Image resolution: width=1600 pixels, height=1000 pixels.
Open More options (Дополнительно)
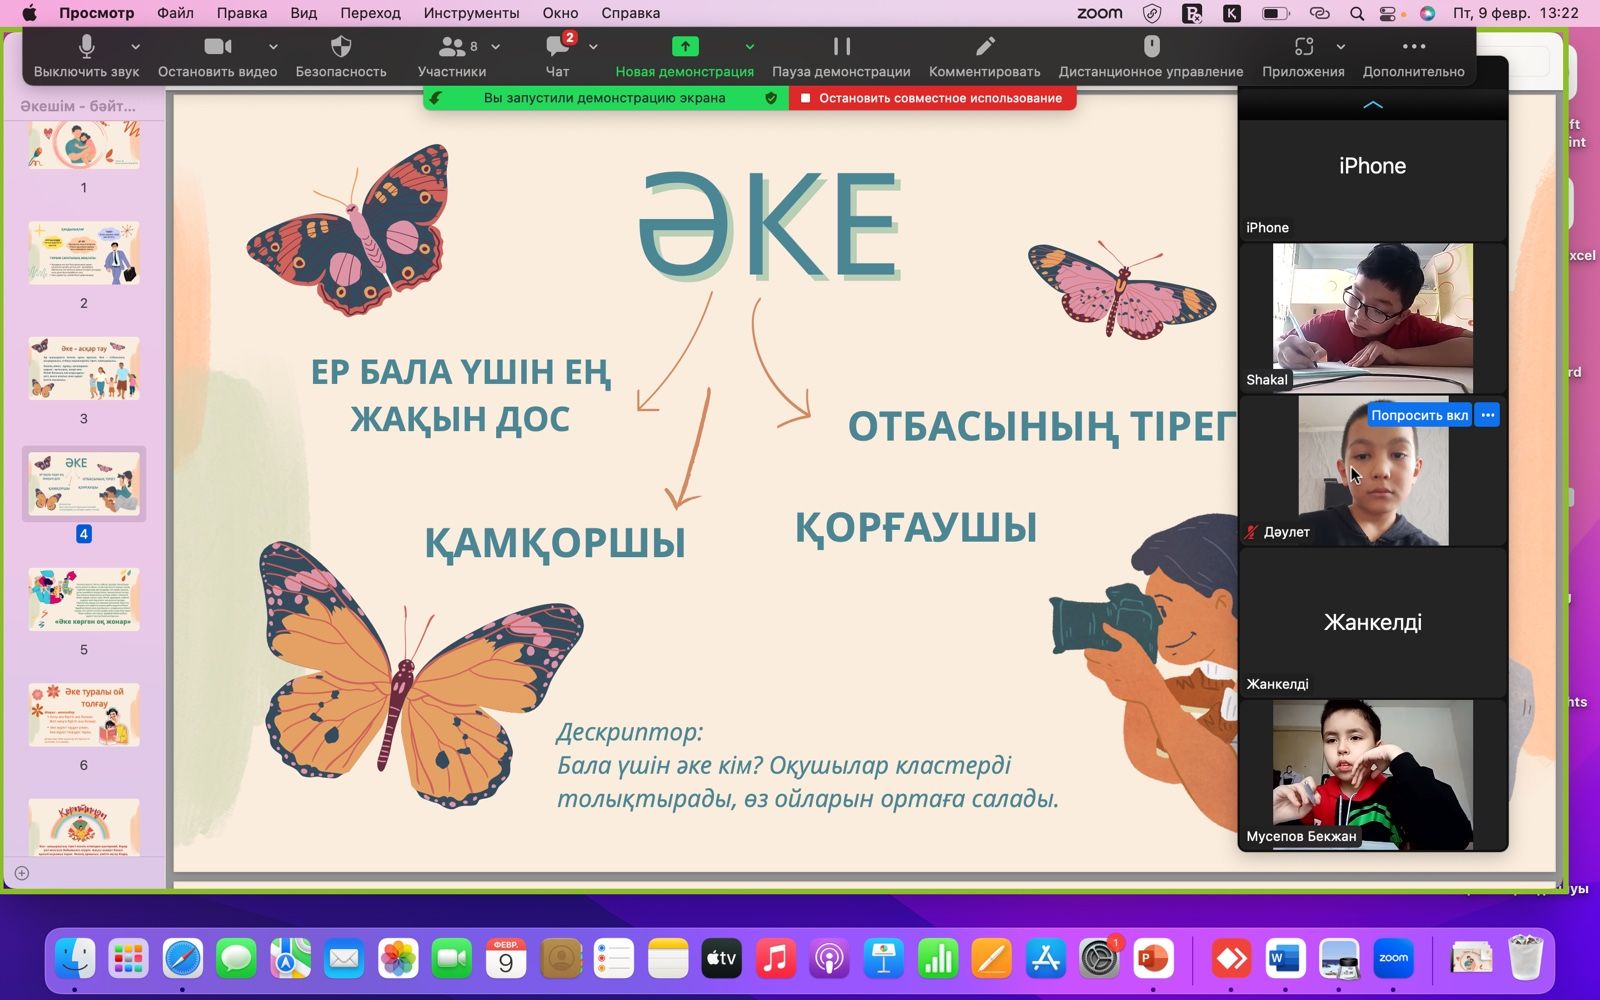[1413, 47]
